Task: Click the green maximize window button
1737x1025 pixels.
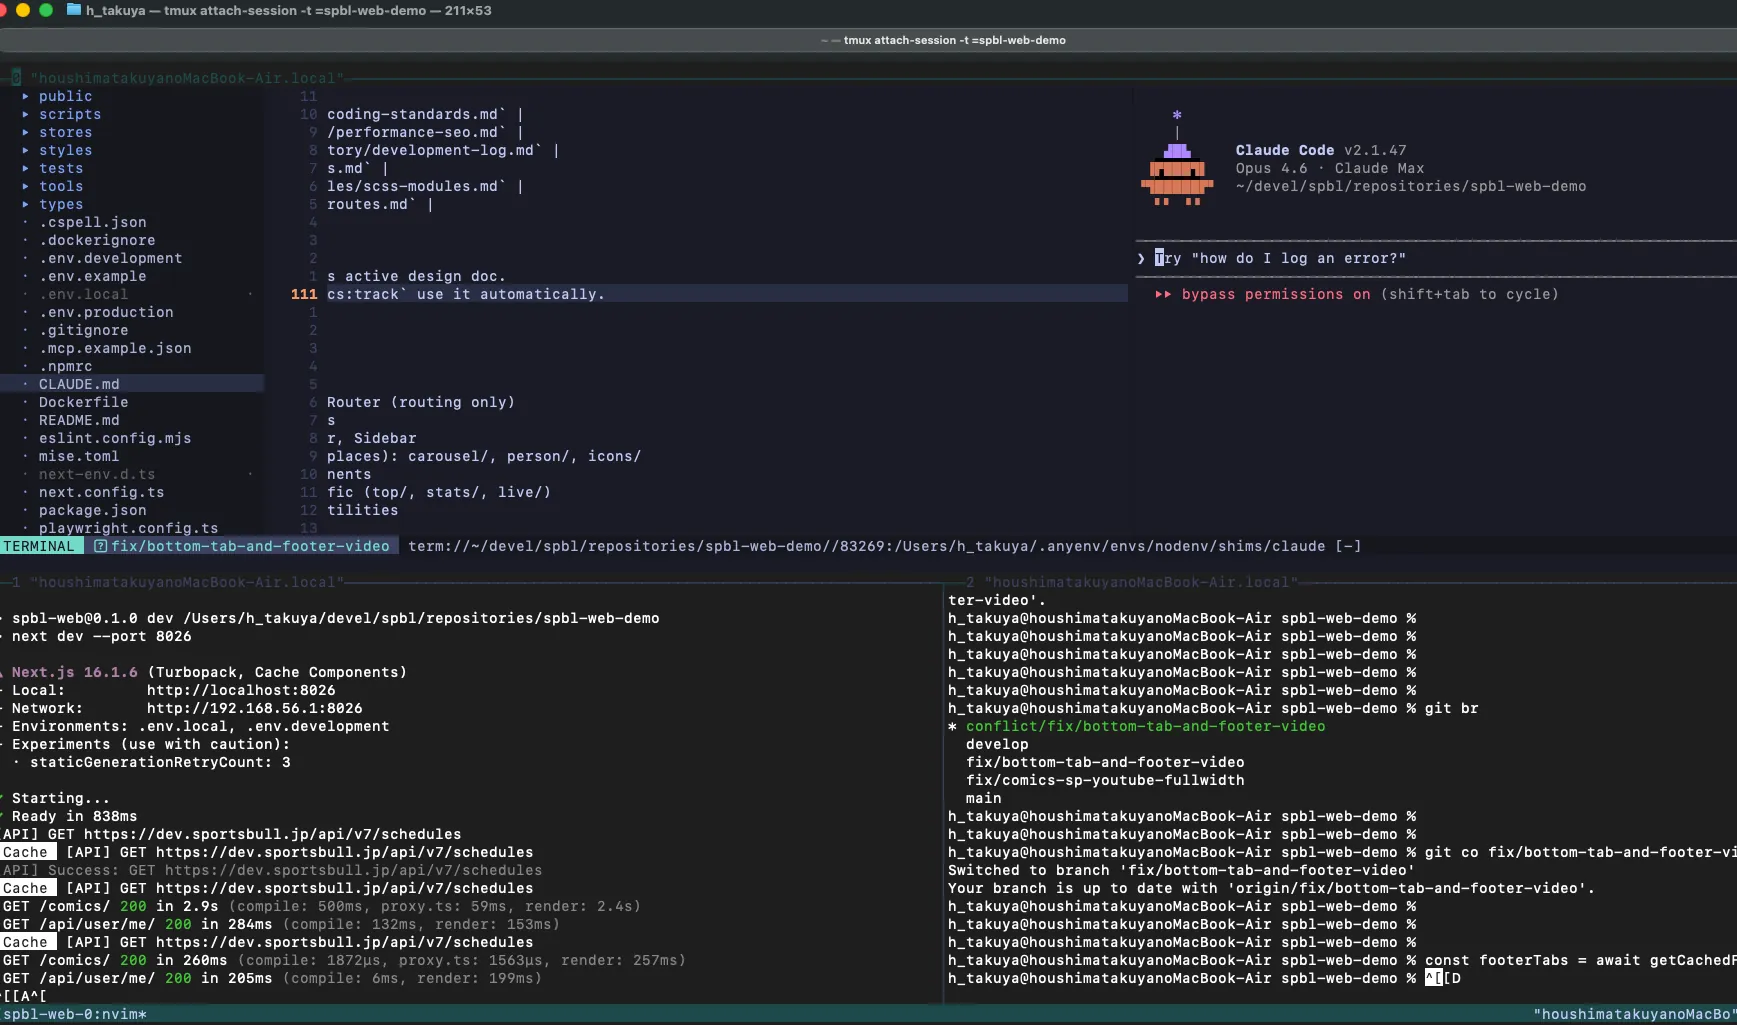Action: [x=46, y=10]
